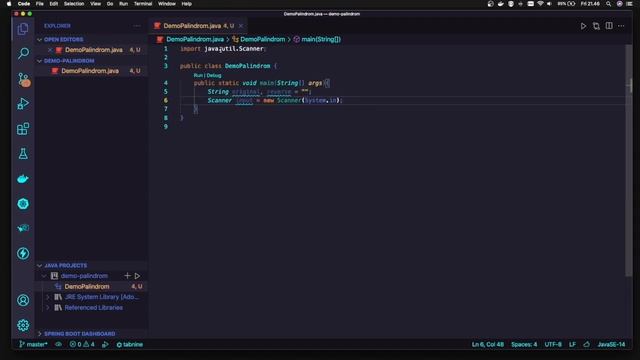Screen dimensions: 640x360
Task: Click the status bar icon next to tabnine
Action: click(x=105, y=344)
